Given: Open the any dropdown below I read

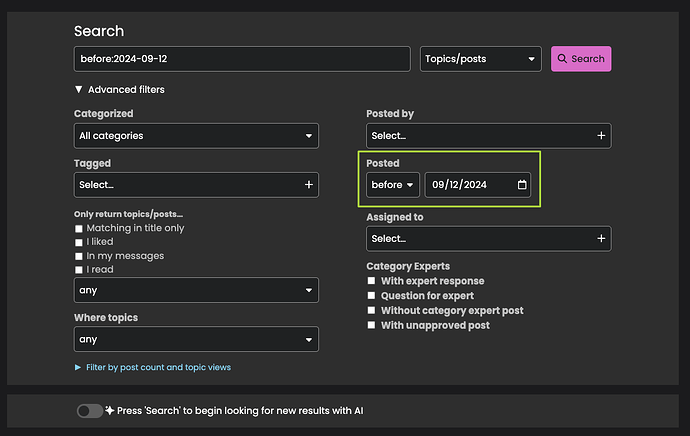Looking at the screenshot, I should 196,290.
